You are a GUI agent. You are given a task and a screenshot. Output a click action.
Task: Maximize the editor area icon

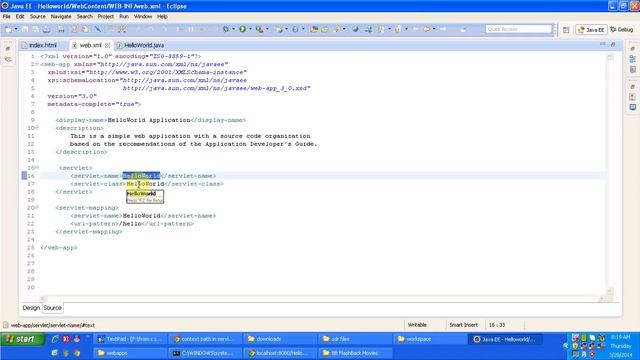coord(613,44)
